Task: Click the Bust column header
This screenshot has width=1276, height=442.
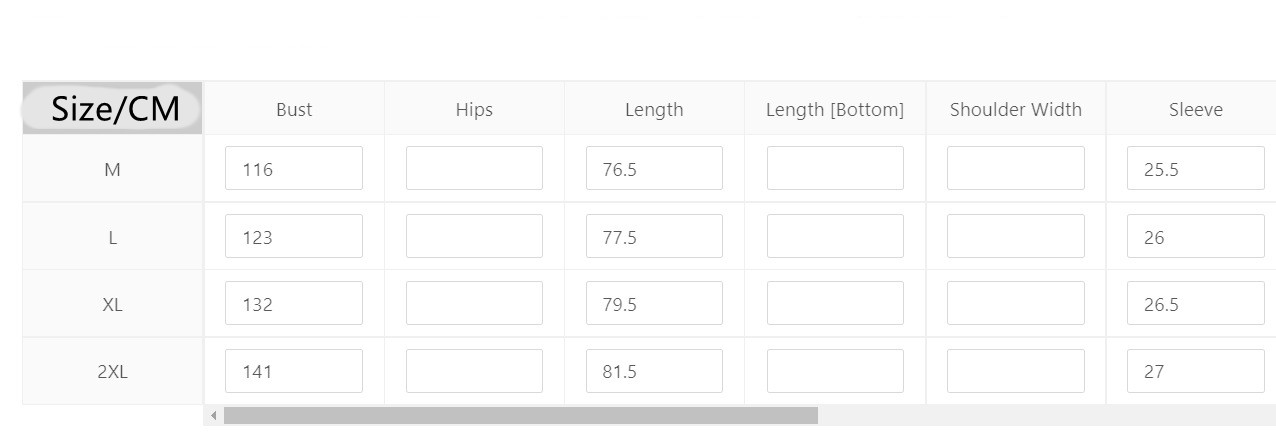Action: pyautogui.click(x=294, y=110)
